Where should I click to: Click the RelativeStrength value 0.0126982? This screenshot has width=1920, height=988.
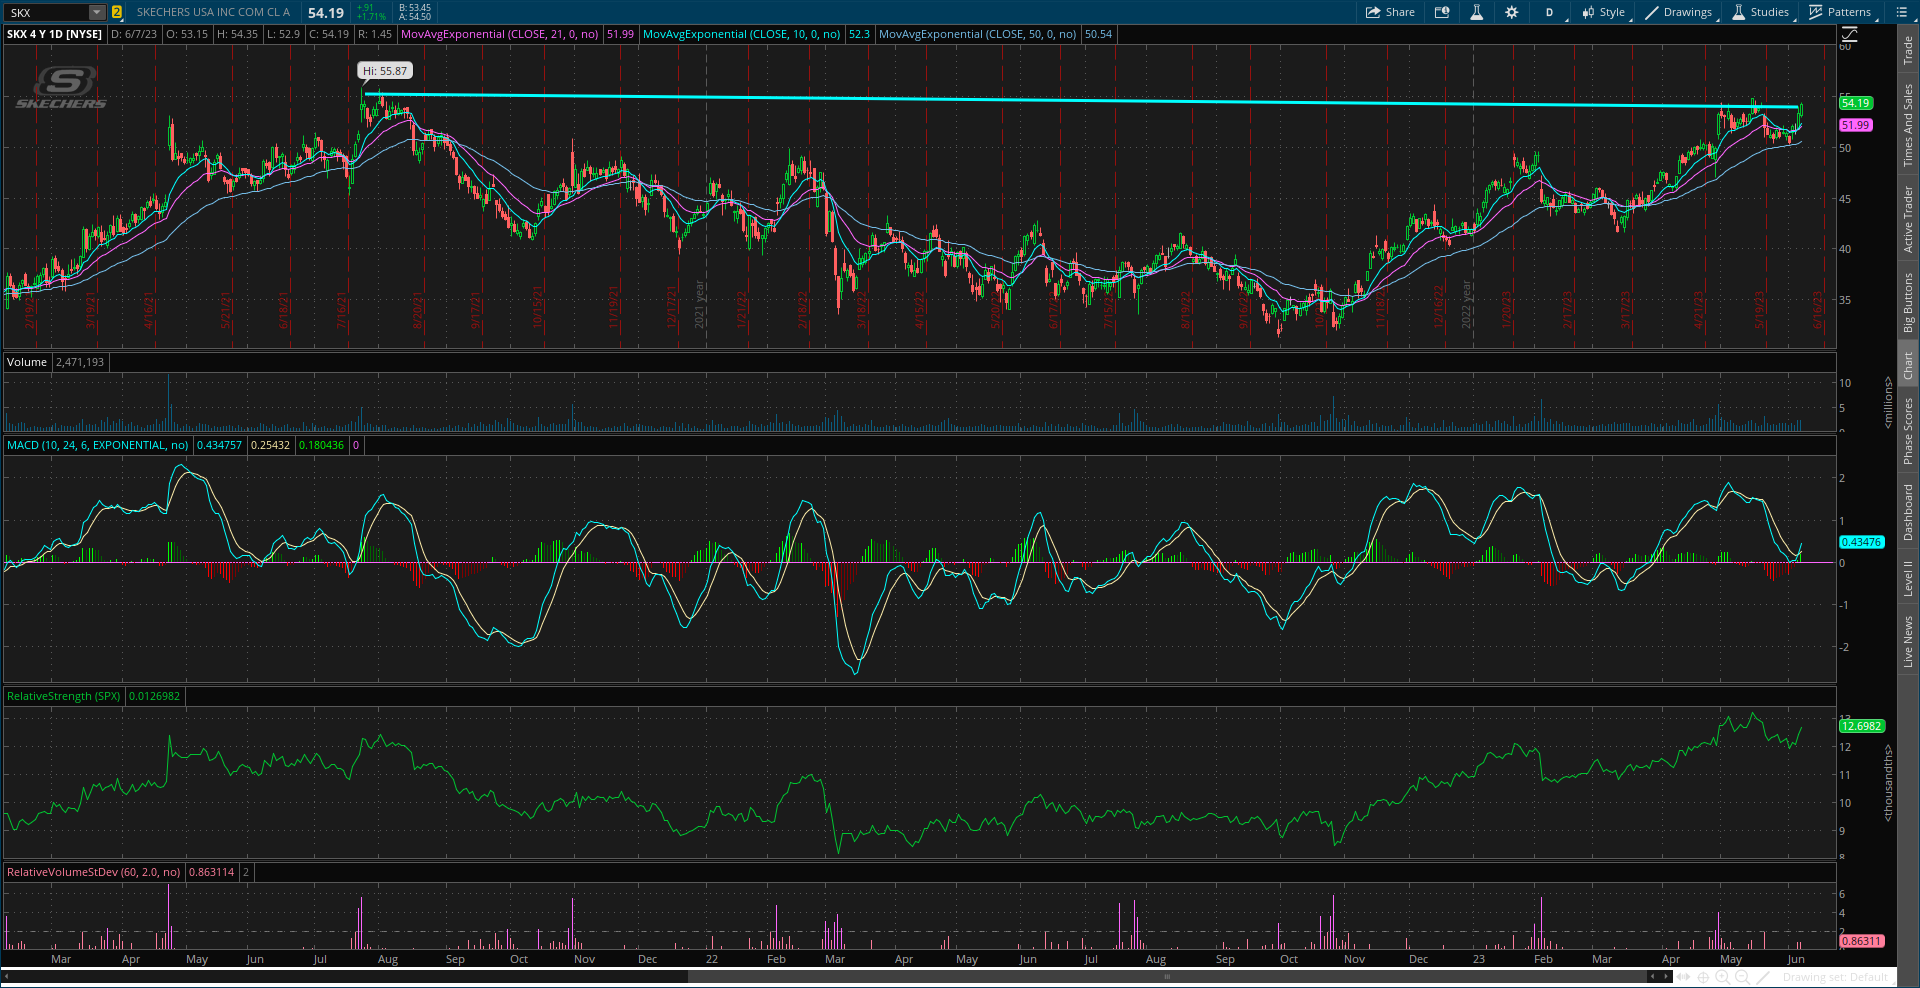154,696
